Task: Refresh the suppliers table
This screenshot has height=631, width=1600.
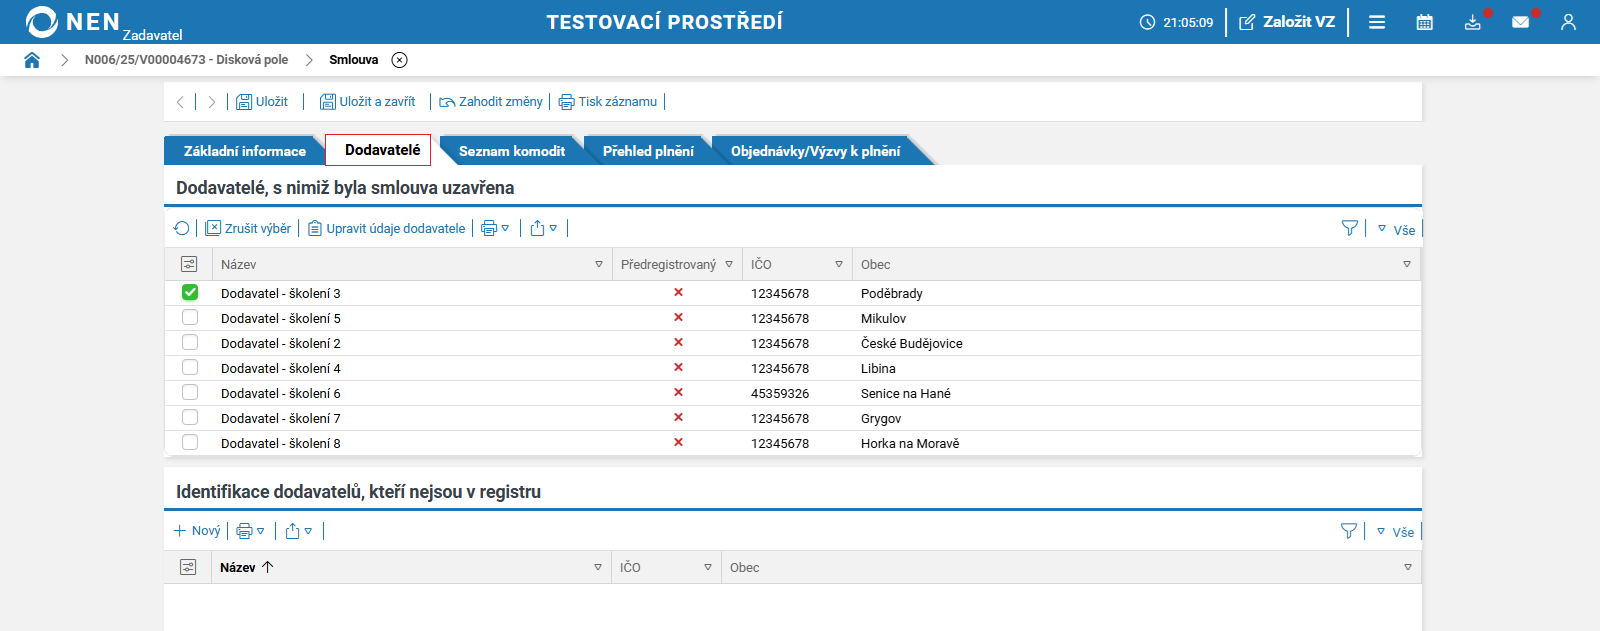Action: 182,228
